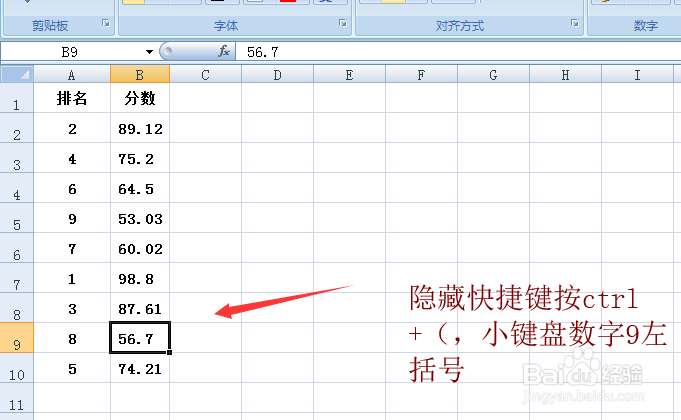This screenshot has width=681, height=420.
Task: Click the 对齐方式 group label
Action: coord(460,26)
